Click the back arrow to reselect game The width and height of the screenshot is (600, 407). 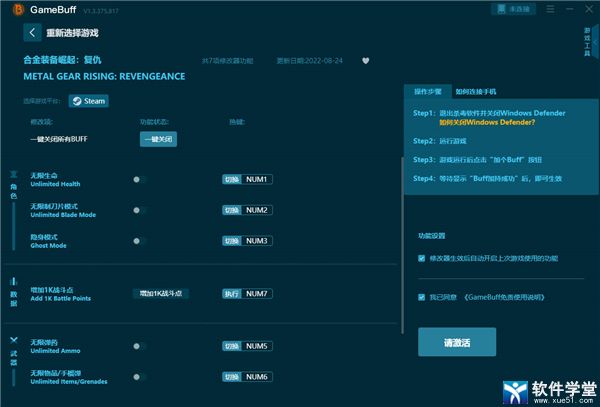click(x=32, y=33)
